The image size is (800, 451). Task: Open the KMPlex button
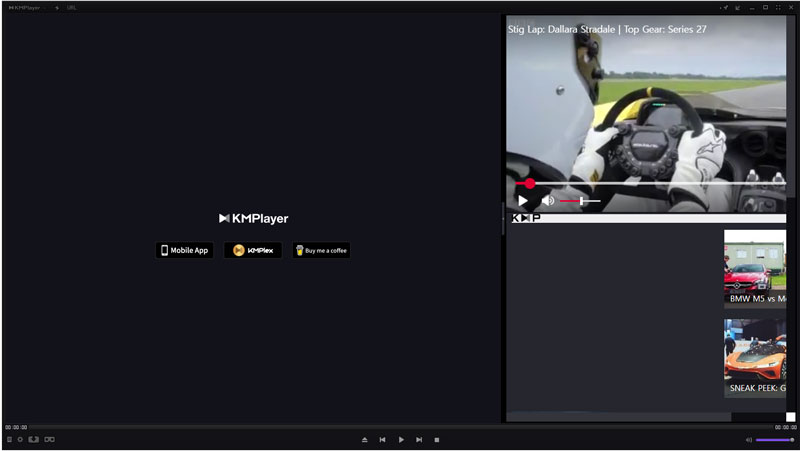(253, 250)
